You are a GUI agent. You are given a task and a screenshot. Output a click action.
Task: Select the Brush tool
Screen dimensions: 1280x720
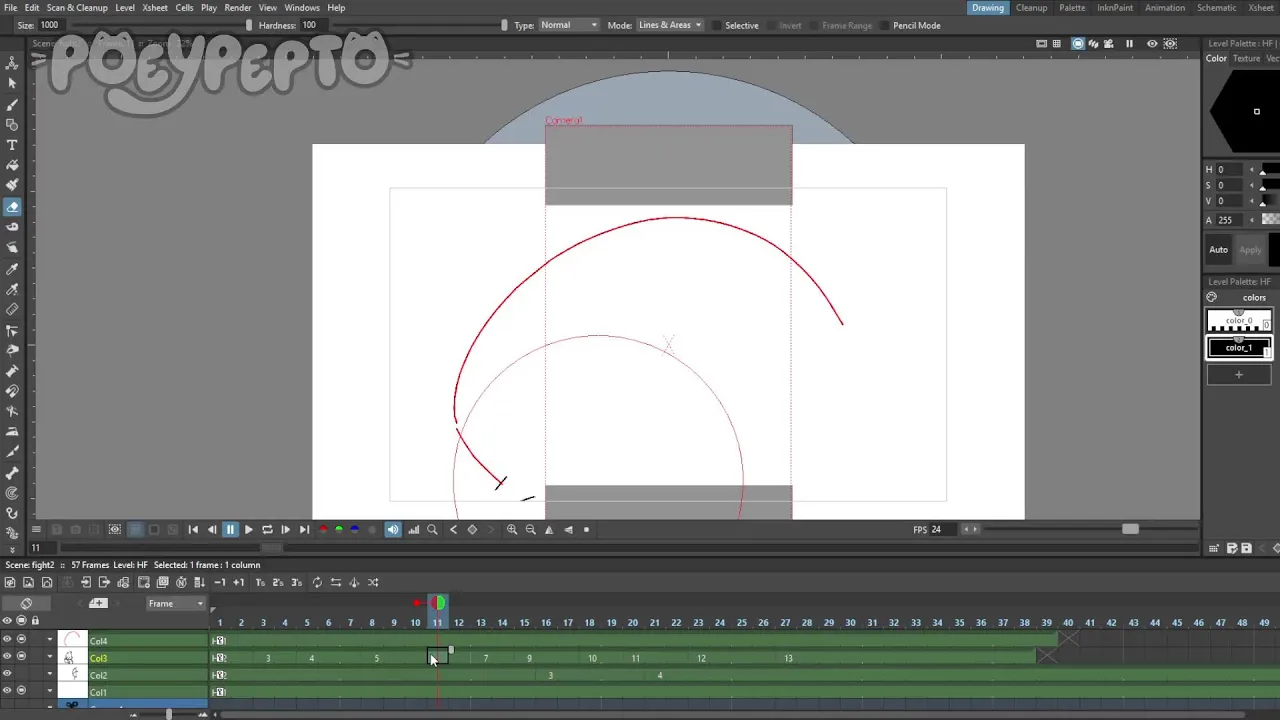[12, 104]
